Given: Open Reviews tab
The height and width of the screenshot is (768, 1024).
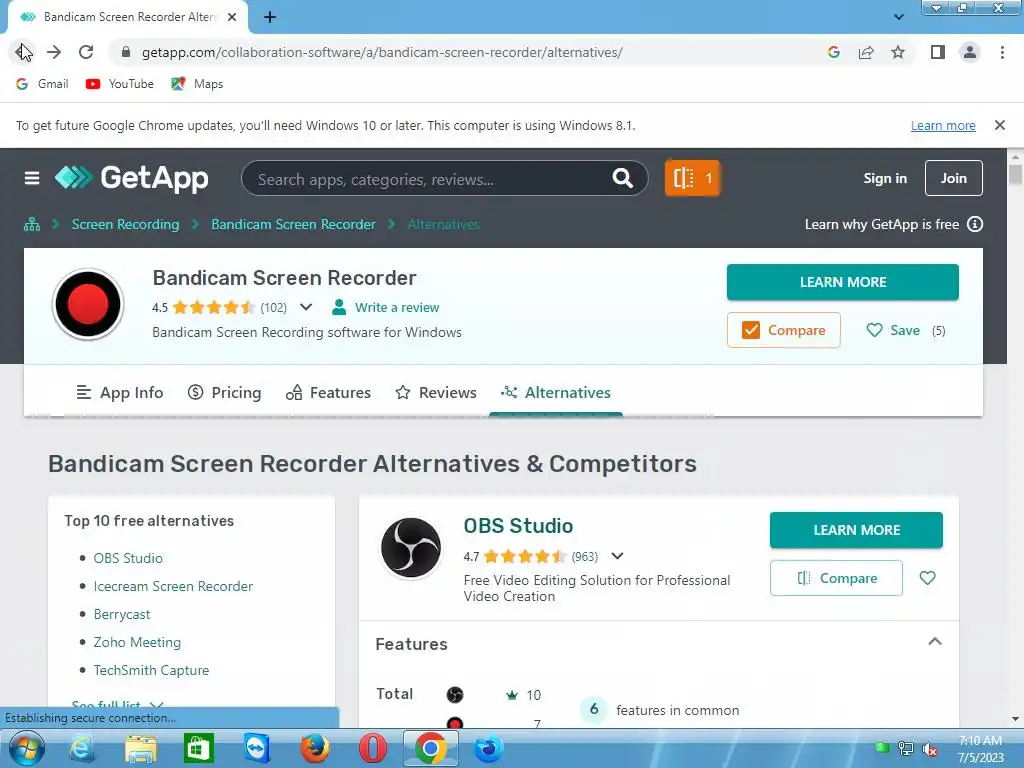Looking at the screenshot, I should point(436,392).
